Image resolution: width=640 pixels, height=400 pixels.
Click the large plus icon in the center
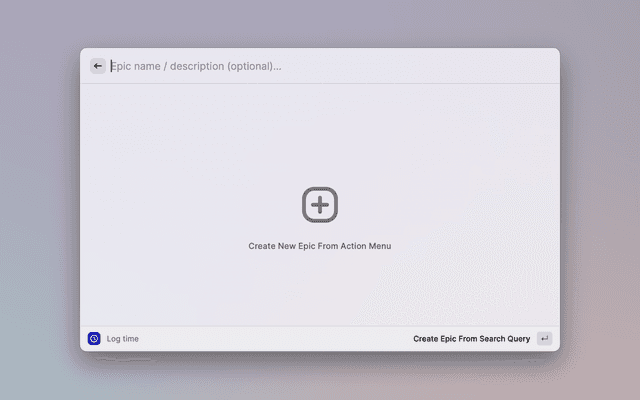click(x=320, y=205)
